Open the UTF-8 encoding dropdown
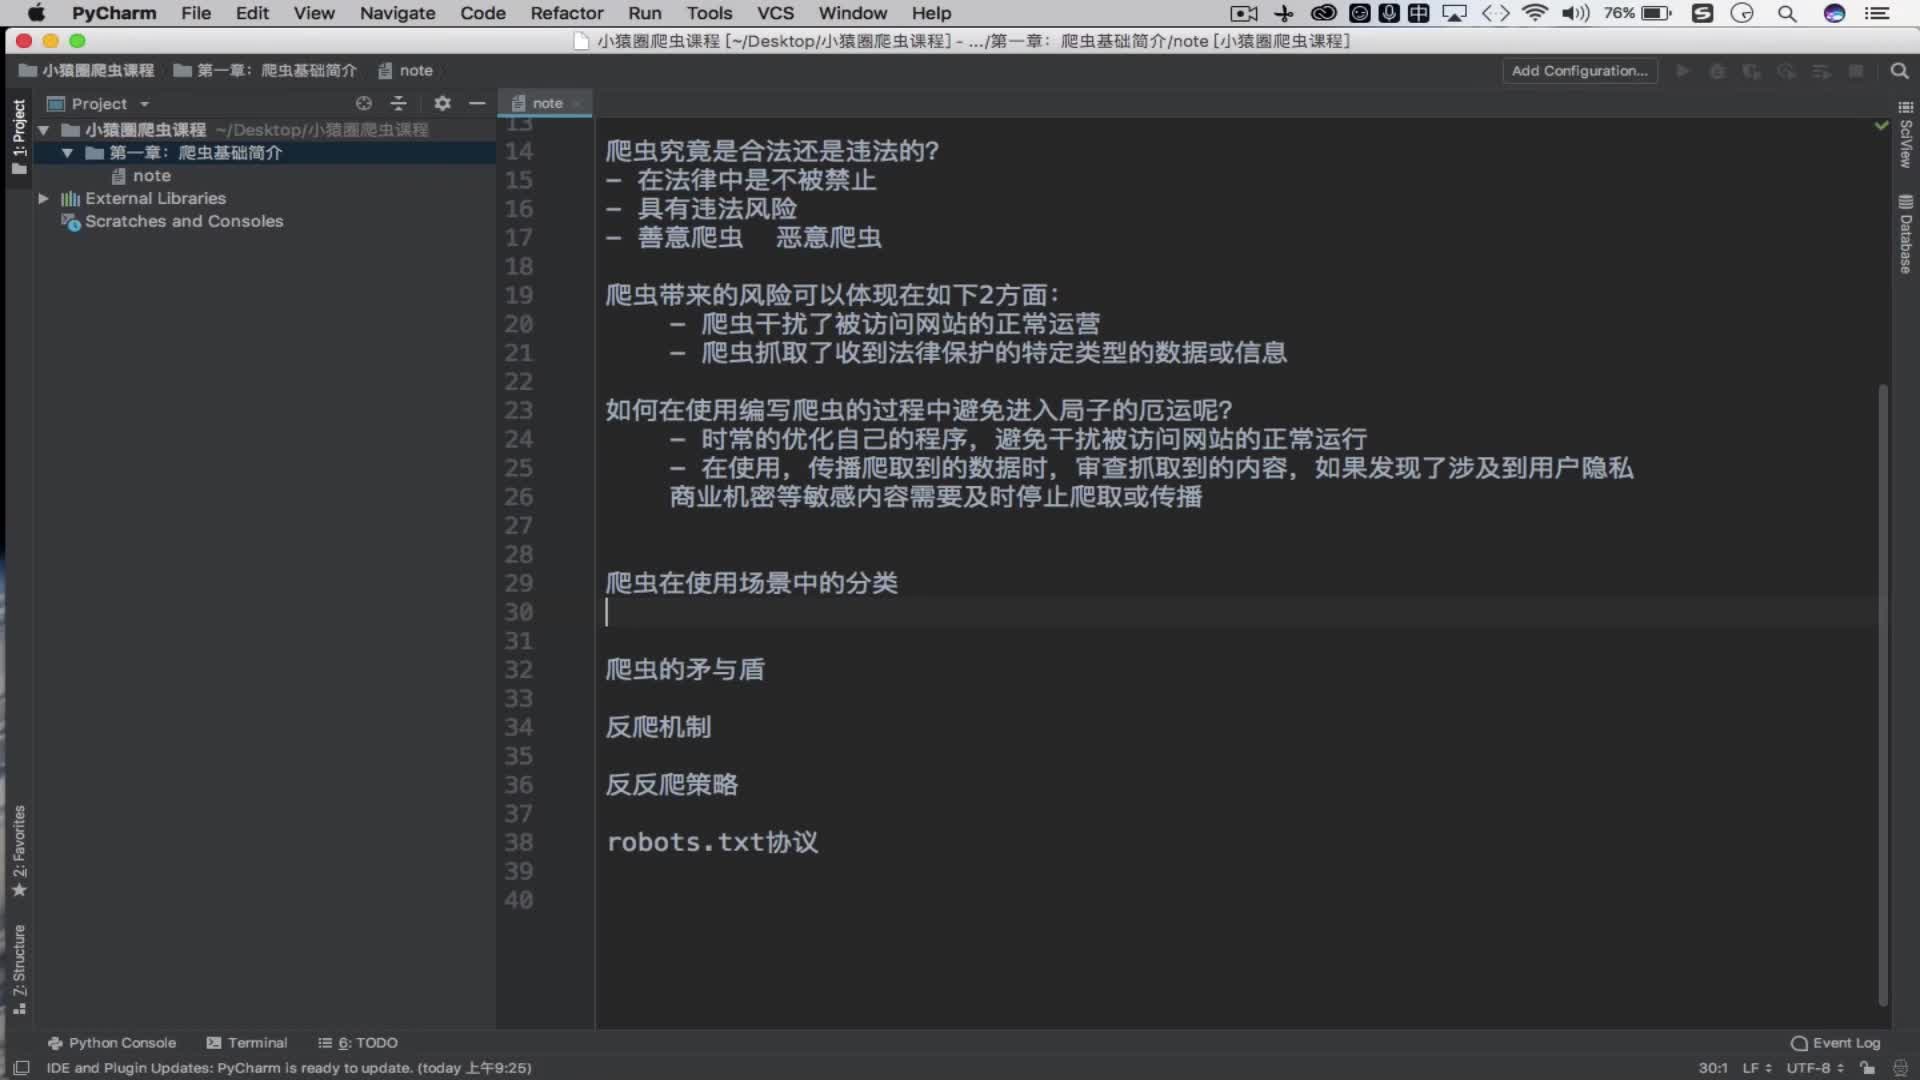 coord(1815,1068)
